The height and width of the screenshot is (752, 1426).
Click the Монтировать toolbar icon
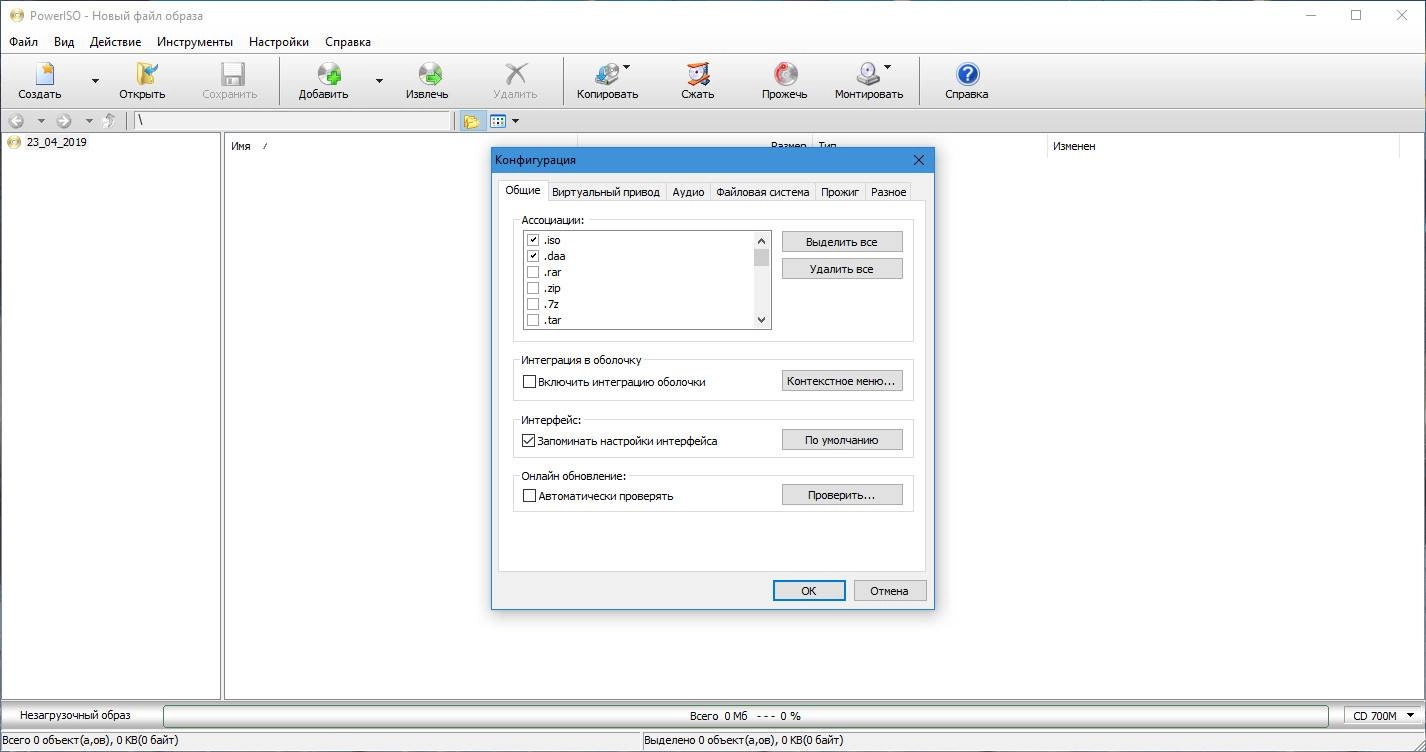coord(868,74)
